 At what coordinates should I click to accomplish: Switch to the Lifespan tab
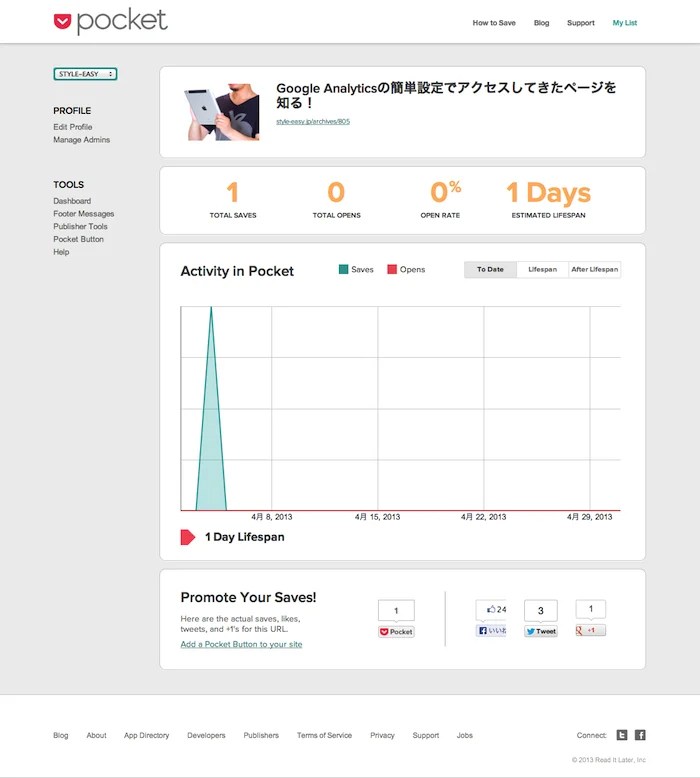tap(542, 269)
